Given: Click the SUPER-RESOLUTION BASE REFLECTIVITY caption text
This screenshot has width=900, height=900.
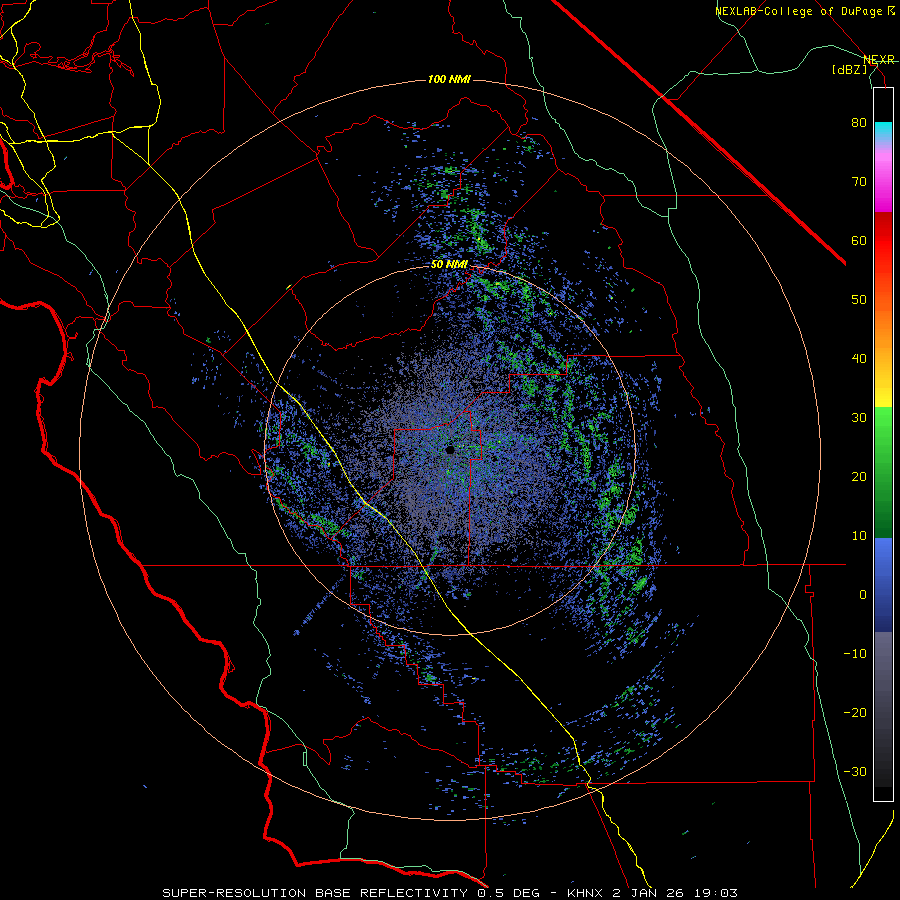Looking at the screenshot, I should coord(315,893).
